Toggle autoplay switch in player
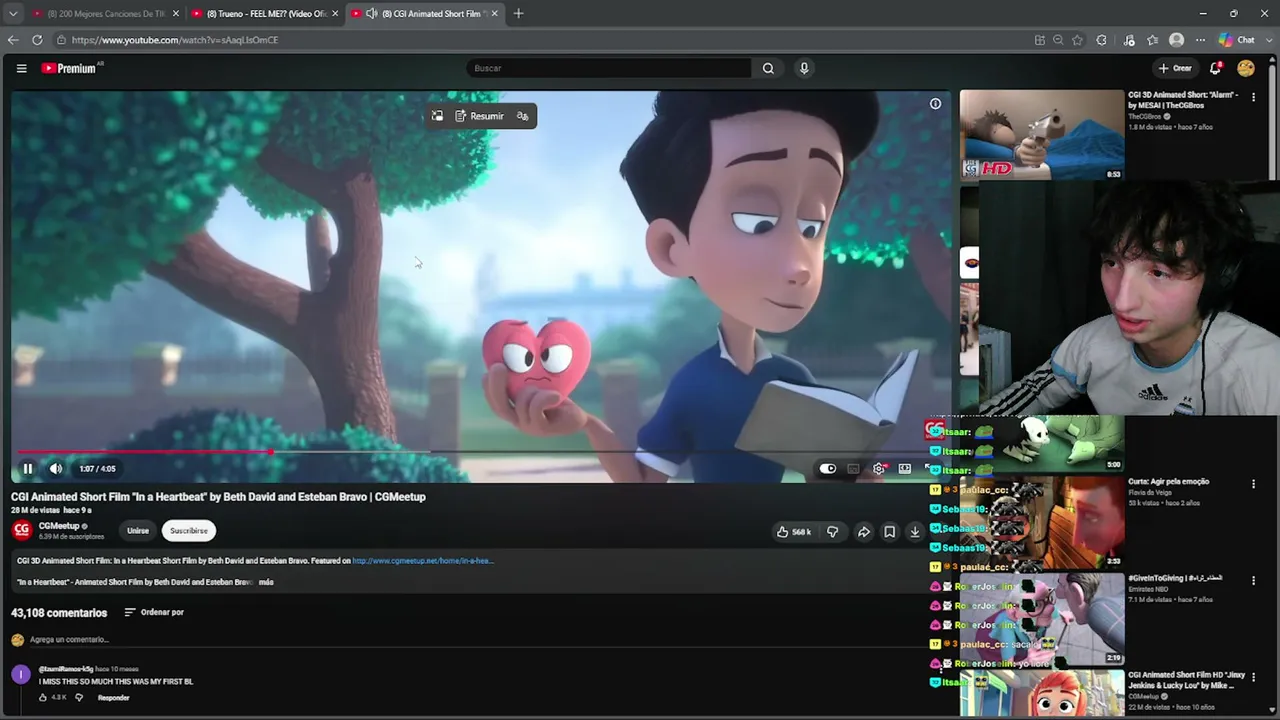The image size is (1280, 720). pyautogui.click(x=828, y=469)
